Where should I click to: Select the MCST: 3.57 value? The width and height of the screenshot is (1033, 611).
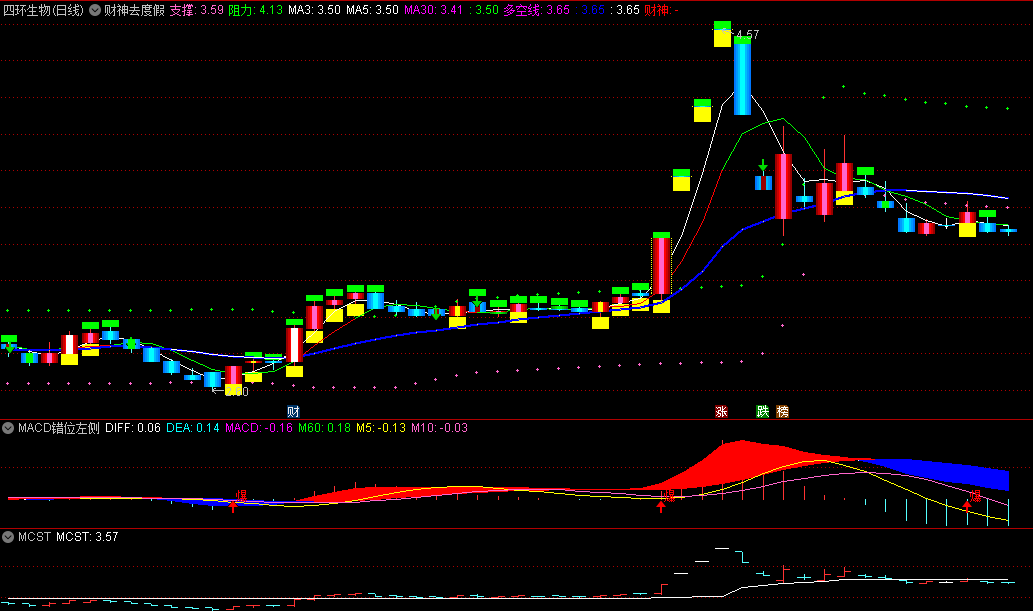click(87, 537)
